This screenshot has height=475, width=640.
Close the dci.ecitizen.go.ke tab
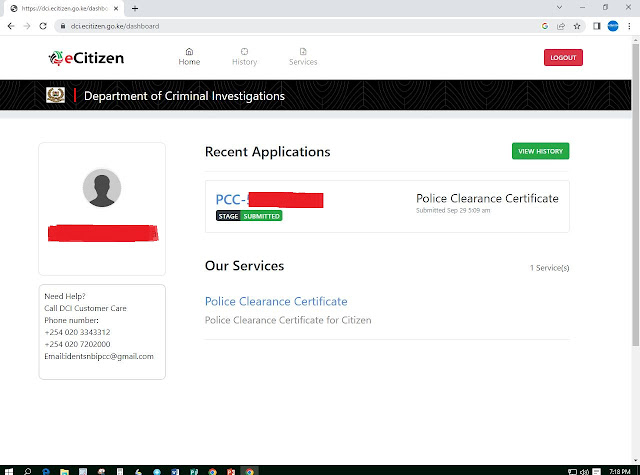[116, 8]
